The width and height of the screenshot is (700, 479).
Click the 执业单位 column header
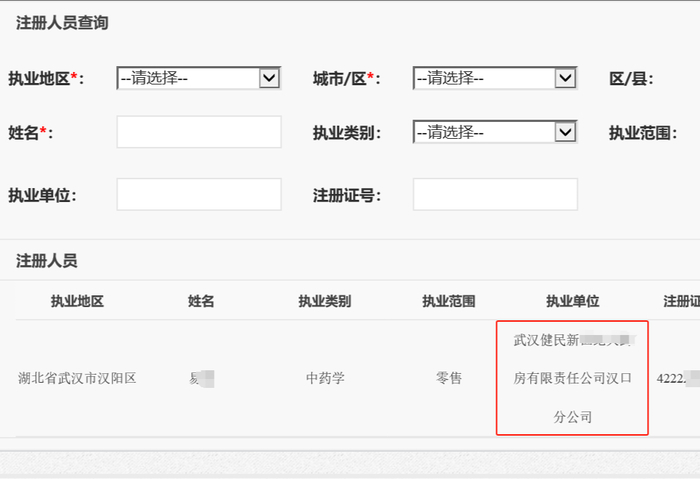point(573,301)
